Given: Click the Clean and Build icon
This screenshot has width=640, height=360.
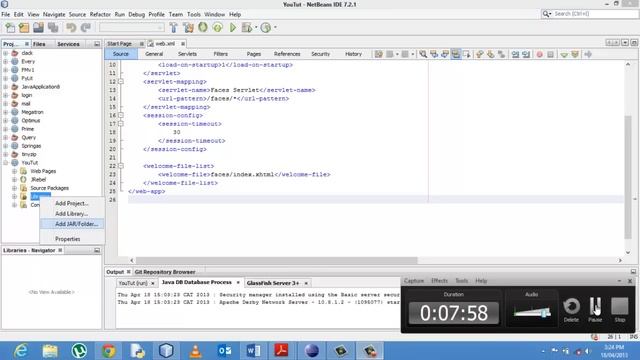Looking at the screenshot, I should coord(188,28).
